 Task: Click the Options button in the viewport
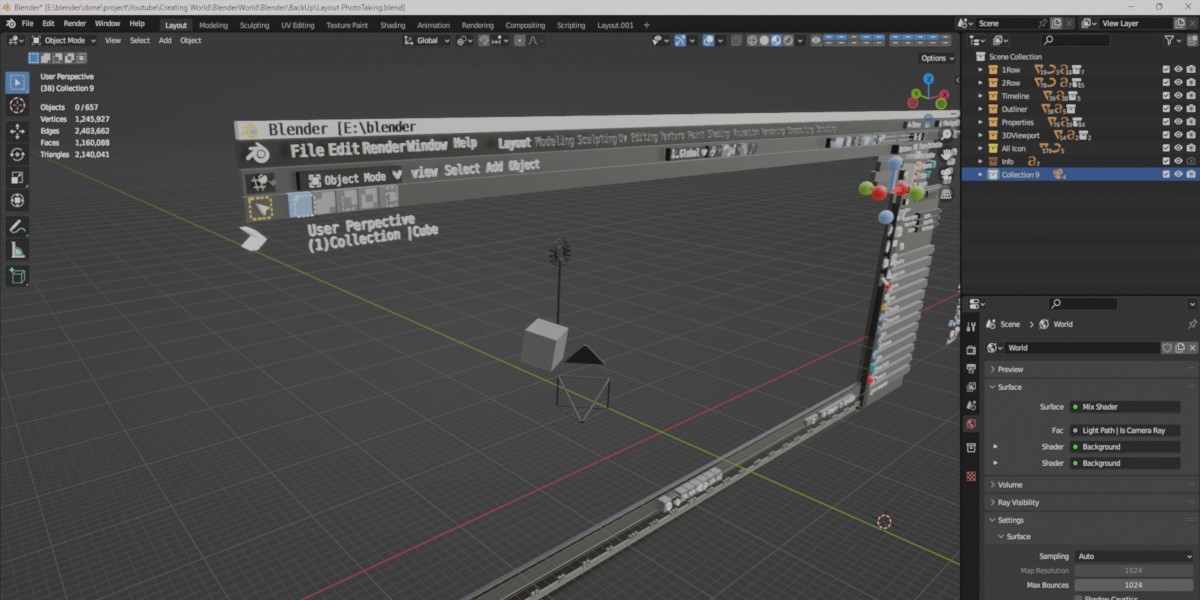[935, 58]
